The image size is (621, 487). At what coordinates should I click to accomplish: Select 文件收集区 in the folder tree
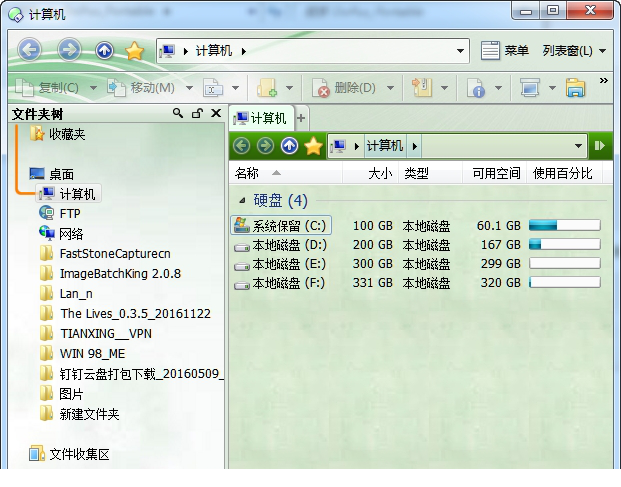tap(69, 454)
